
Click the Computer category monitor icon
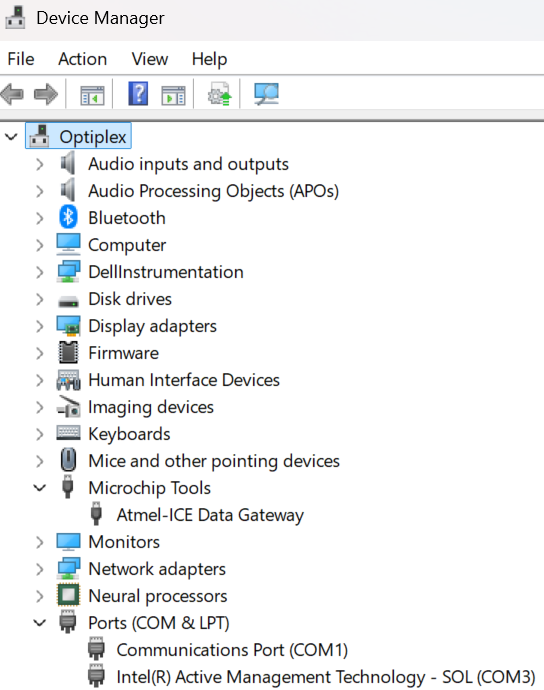[69, 244]
